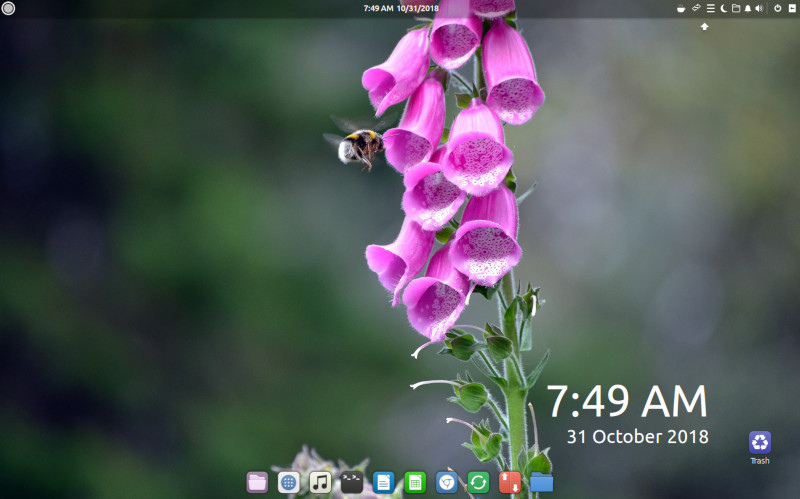Image resolution: width=800 pixels, height=499 pixels.
Task: Launch LibreOffice Writer from dock
Action: click(383, 482)
